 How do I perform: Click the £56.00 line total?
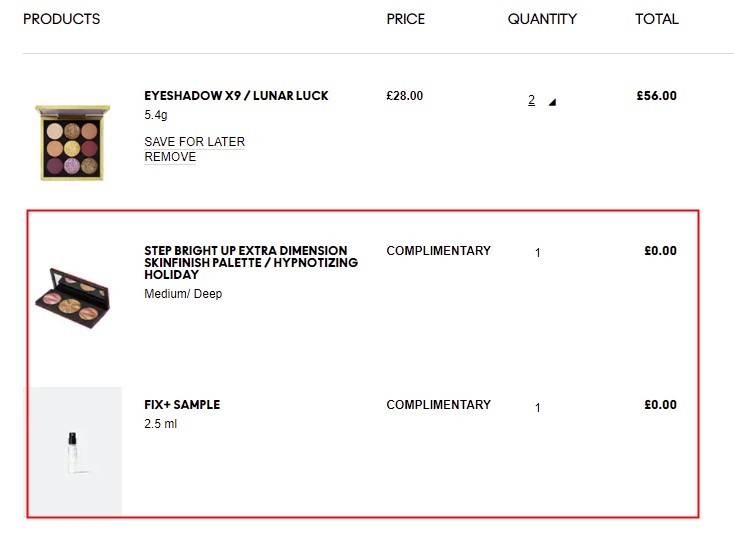pos(656,96)
